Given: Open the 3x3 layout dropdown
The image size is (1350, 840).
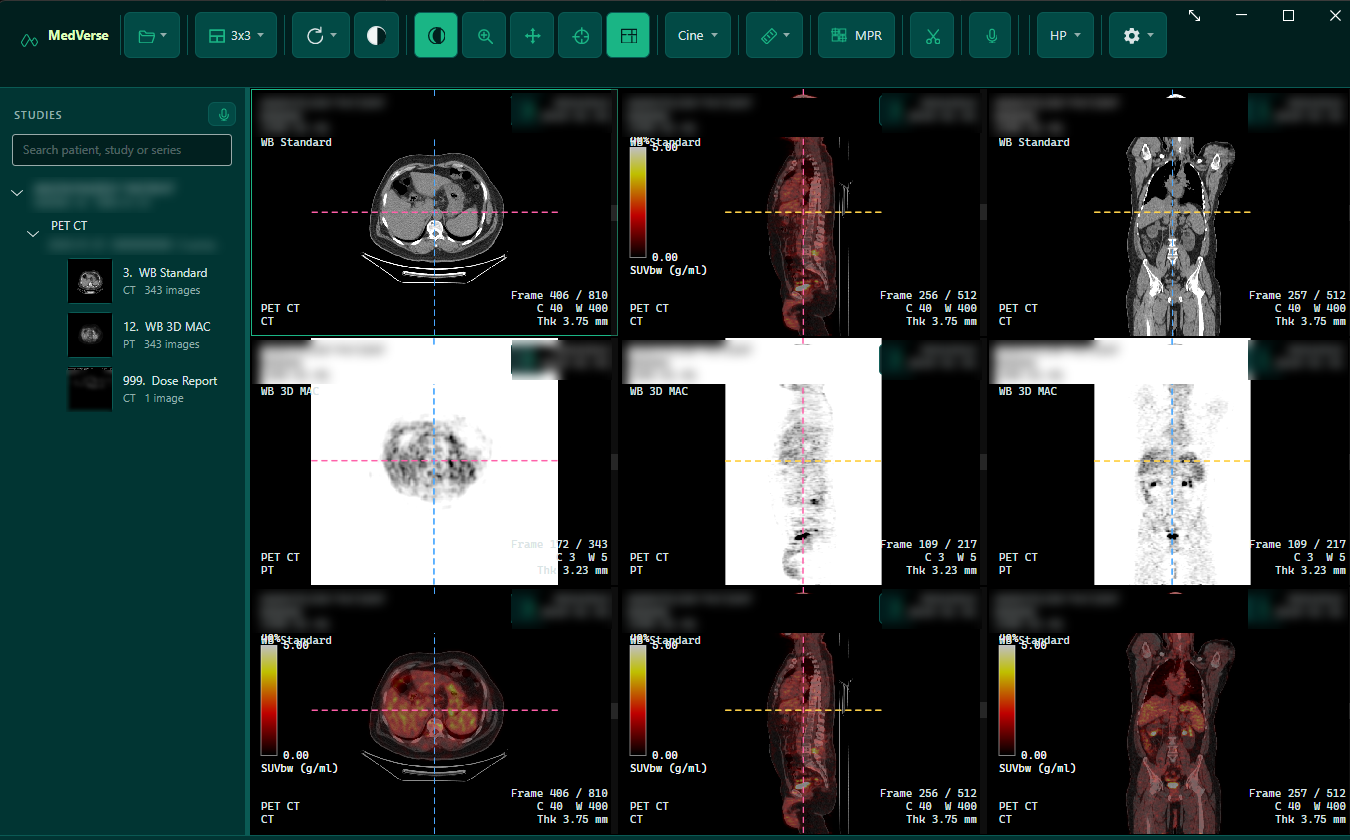Looking at the screenshot, I should (236, 36).
